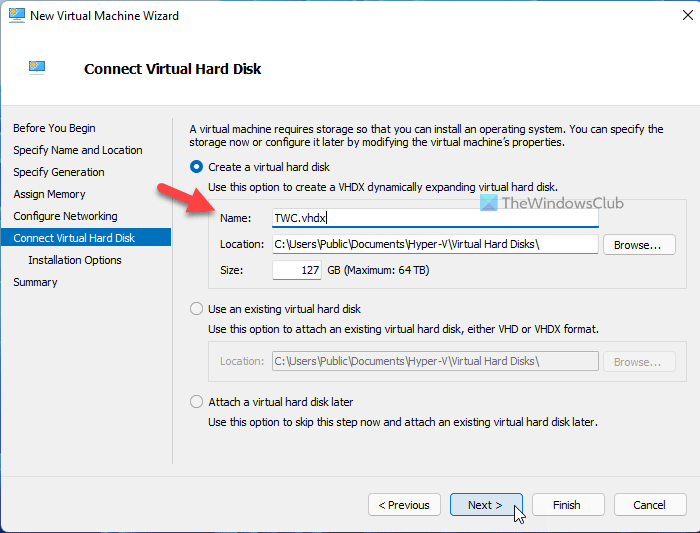Open the Summary step

tap(35, 282)
